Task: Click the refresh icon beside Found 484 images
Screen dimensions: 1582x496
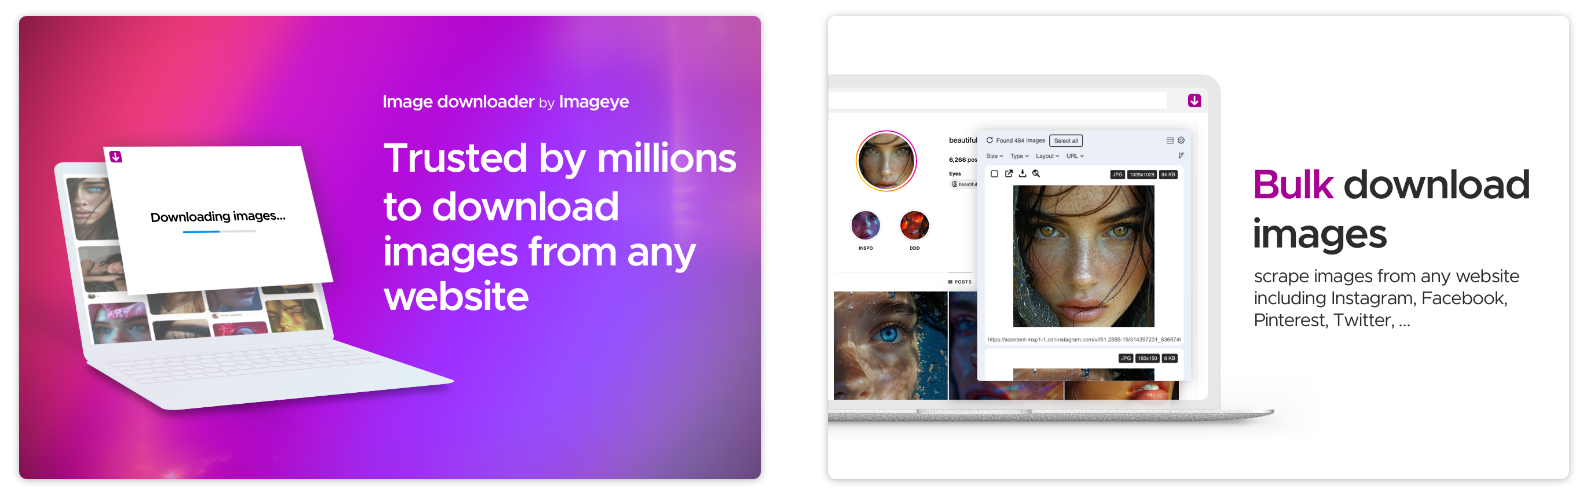Action: (989, 140)
